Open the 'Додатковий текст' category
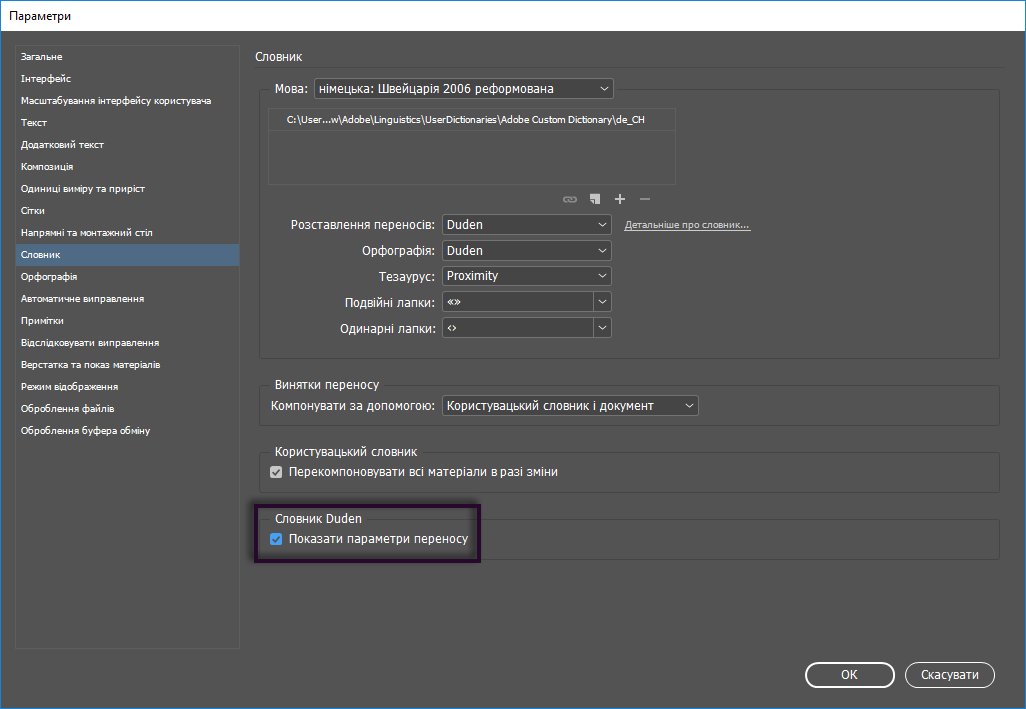The image size is (1026, 709). (128, 145)
